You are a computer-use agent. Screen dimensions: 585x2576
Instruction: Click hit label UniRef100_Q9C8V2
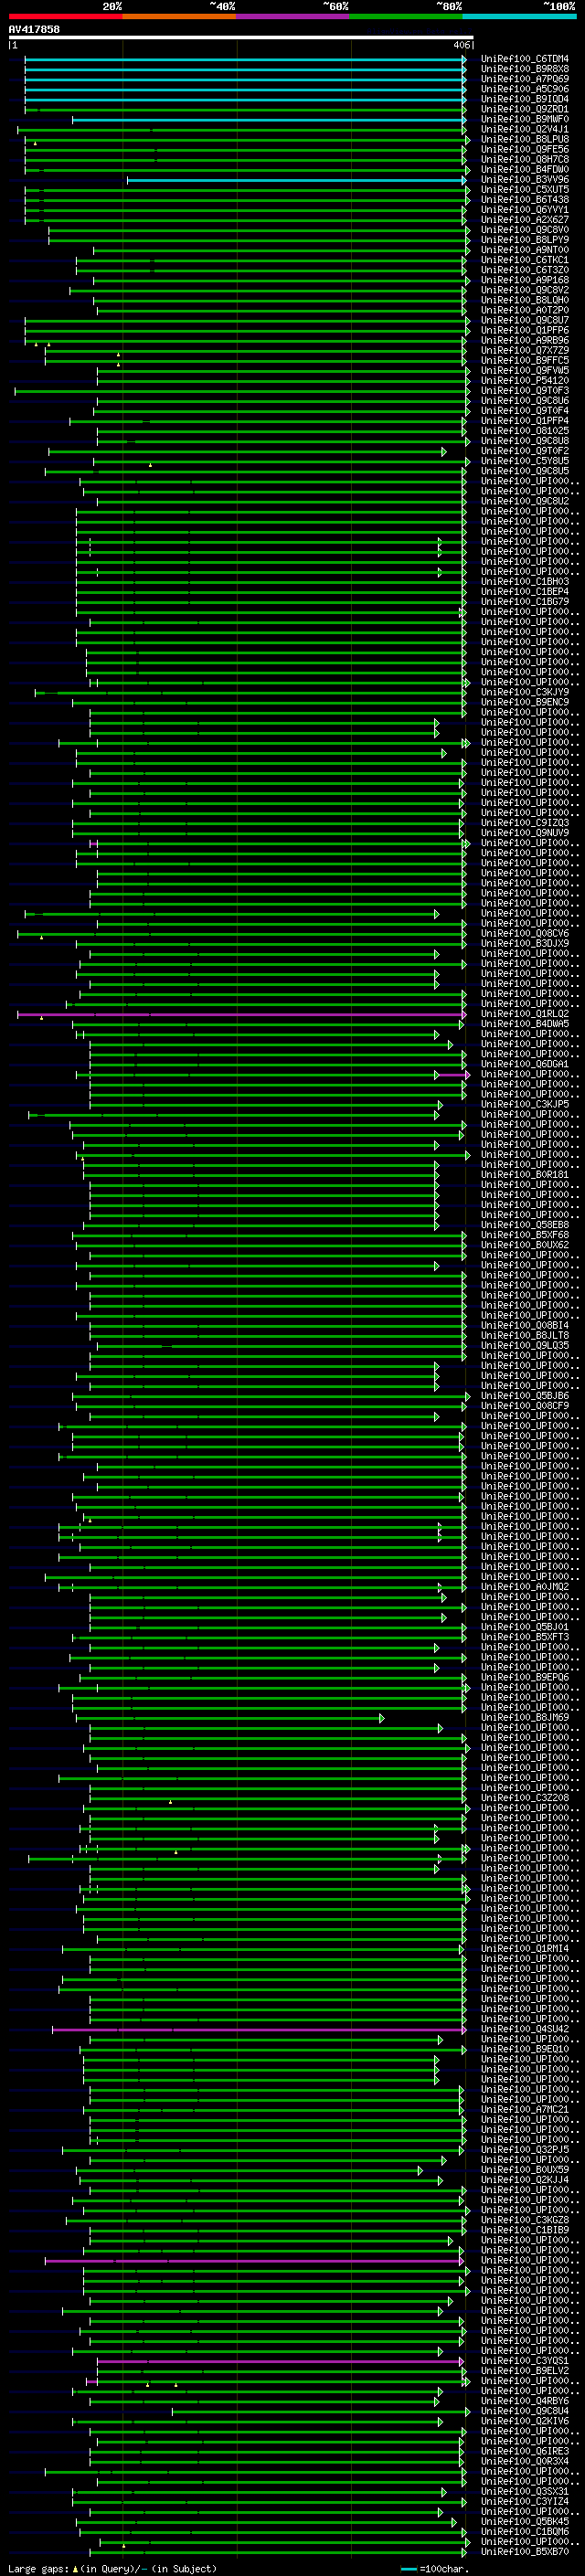click(x=524, y=290)
